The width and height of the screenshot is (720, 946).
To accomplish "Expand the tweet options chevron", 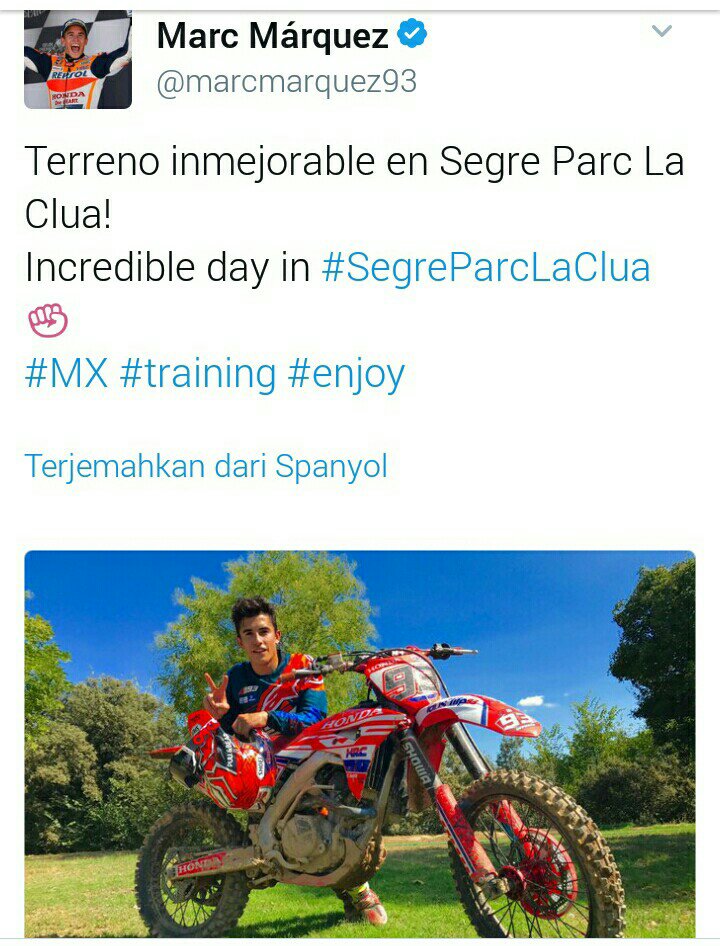I will pyautogui.click(x=662, y=31).
